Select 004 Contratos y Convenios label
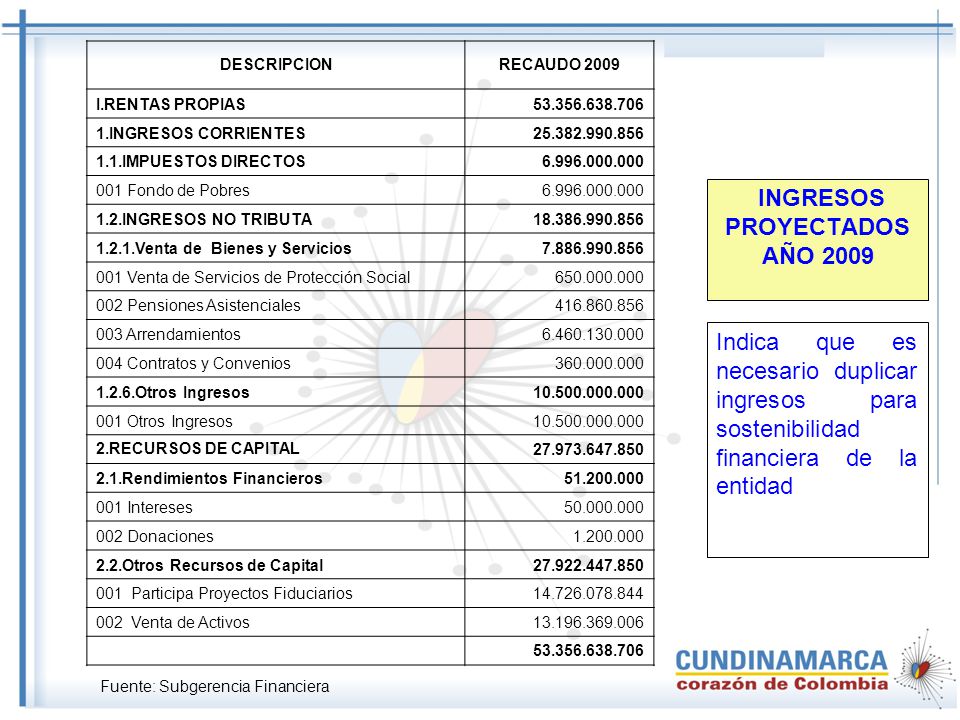Viewport: 960px width, 720px height. click(x=193, y=364)
